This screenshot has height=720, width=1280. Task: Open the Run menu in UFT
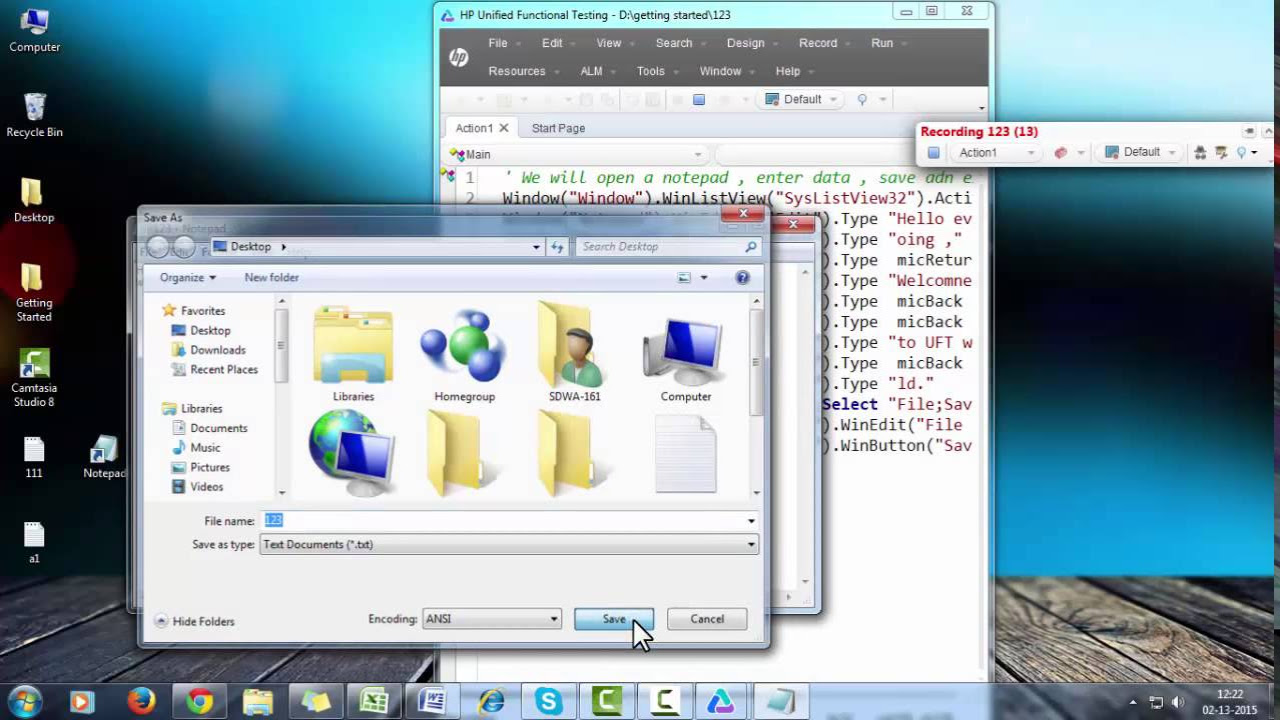coord(882,43)
